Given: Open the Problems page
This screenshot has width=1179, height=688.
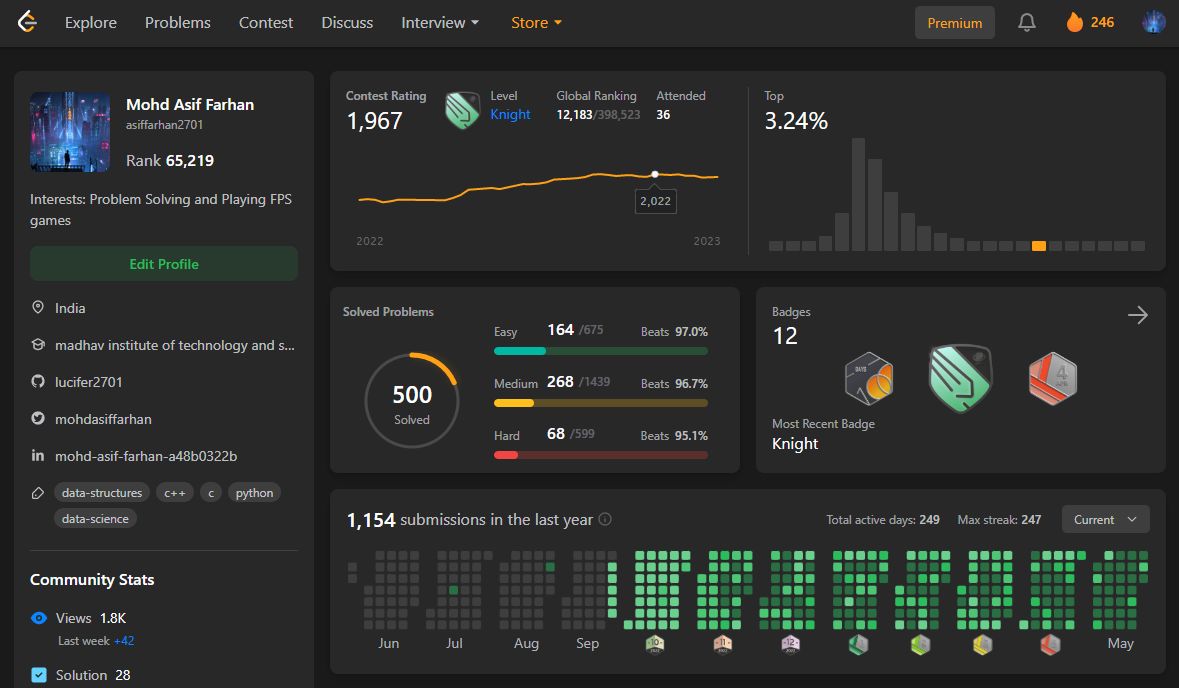Looking at the screenshot, I should click(x=177, y=23).
